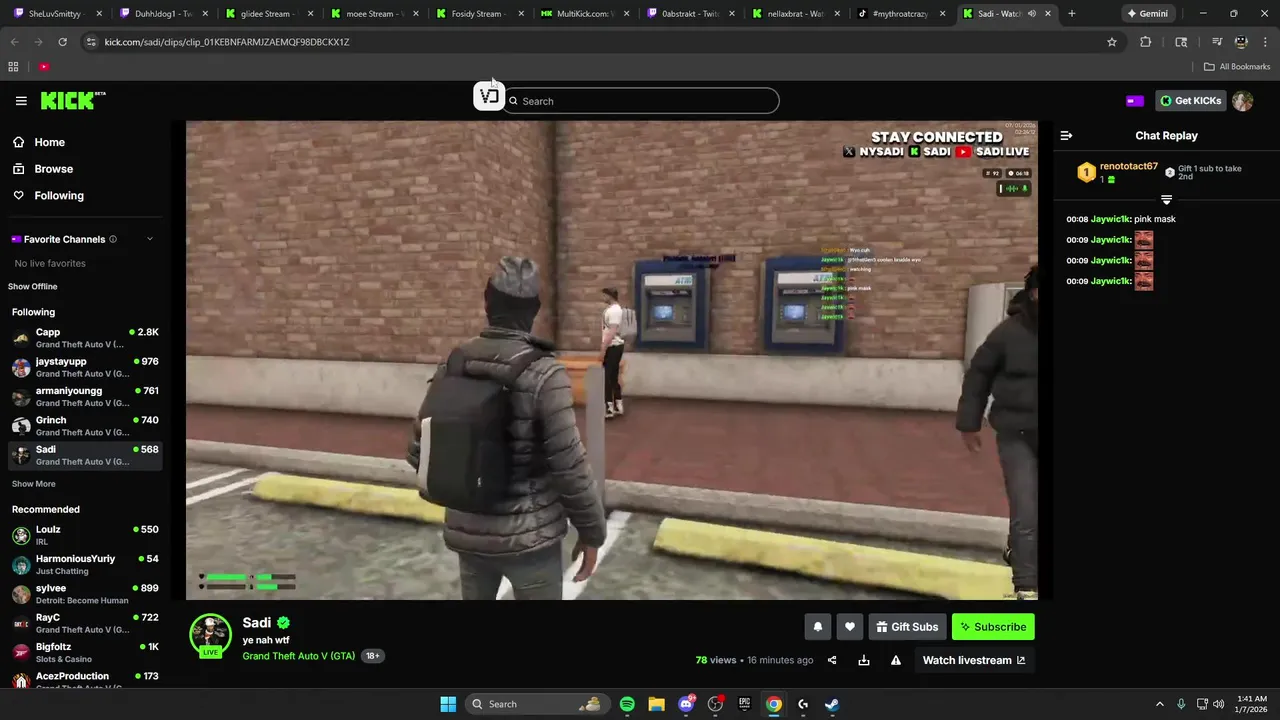Open a new browser tab
Image resolution: width=1280 pixels, height=720 pixels.
[1072, 14]
